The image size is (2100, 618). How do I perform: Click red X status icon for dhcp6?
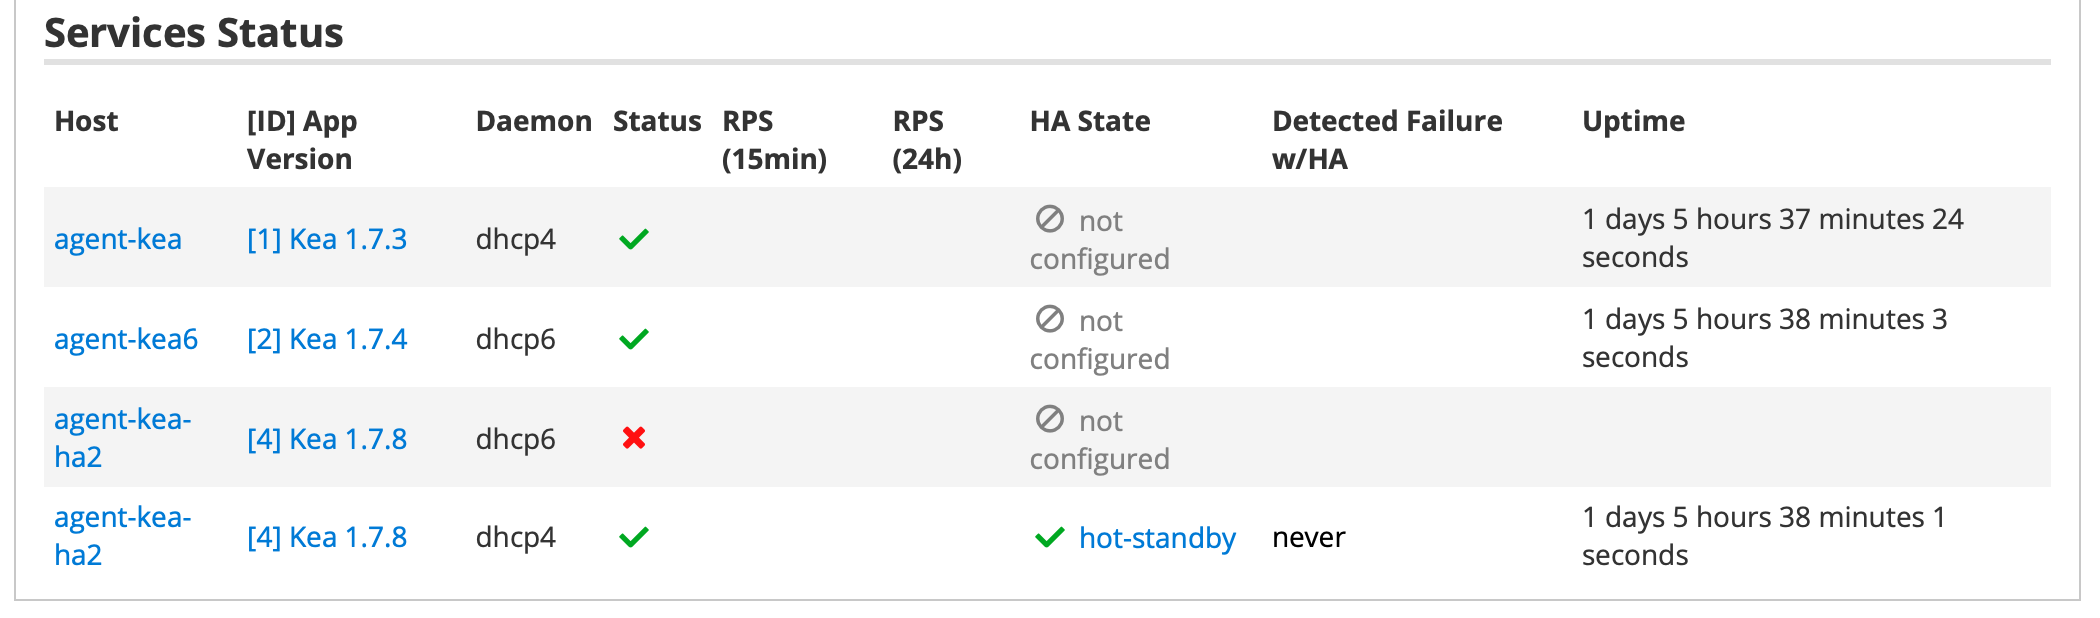tap(634, 438)
